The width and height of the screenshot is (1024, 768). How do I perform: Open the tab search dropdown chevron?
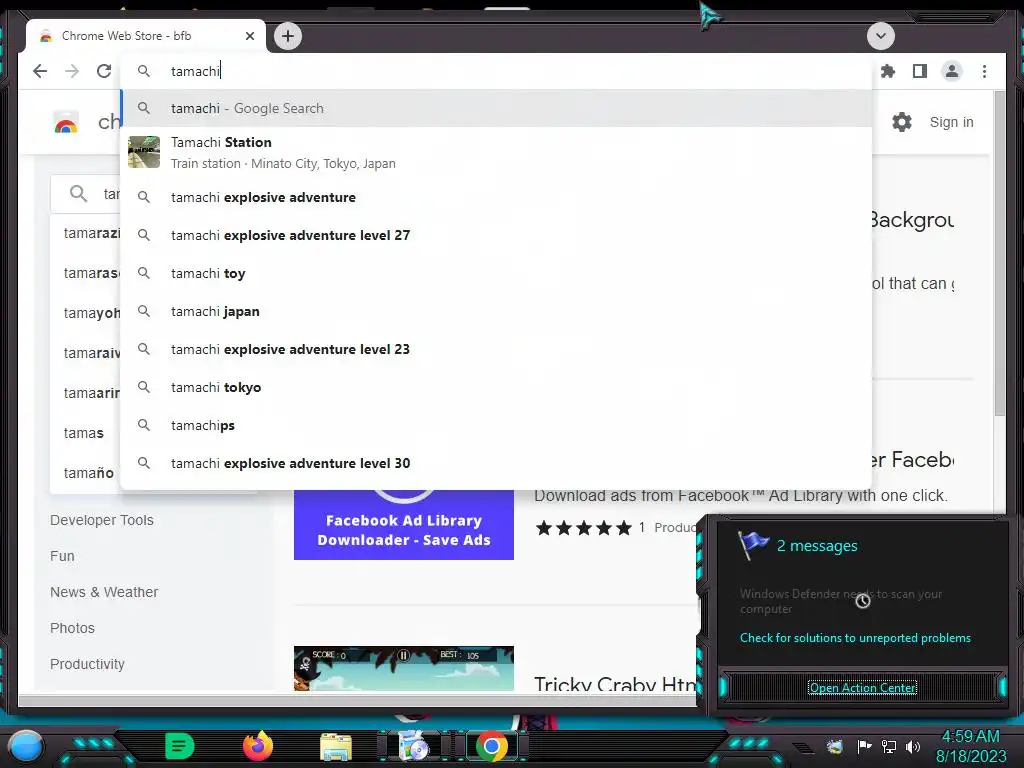(880, 36)
